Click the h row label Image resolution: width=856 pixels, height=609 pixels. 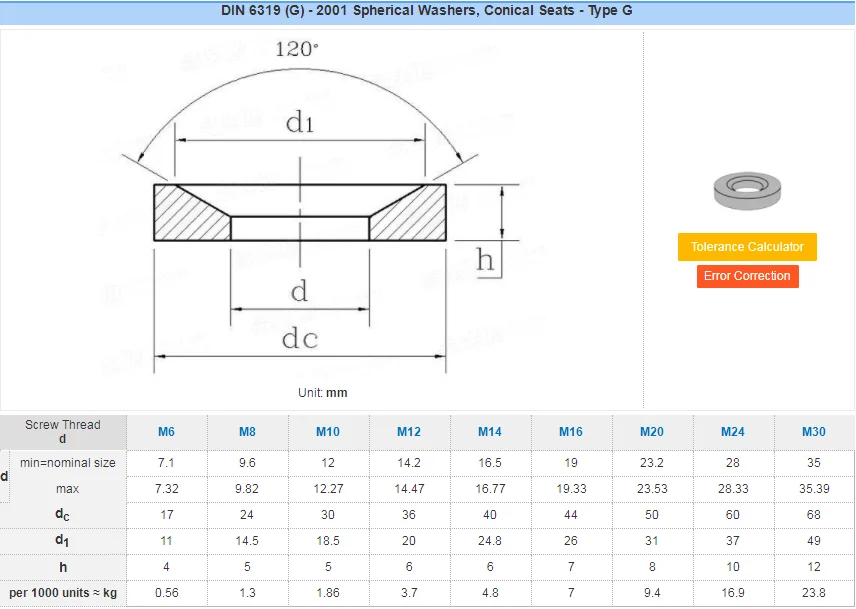coord(63,567)
